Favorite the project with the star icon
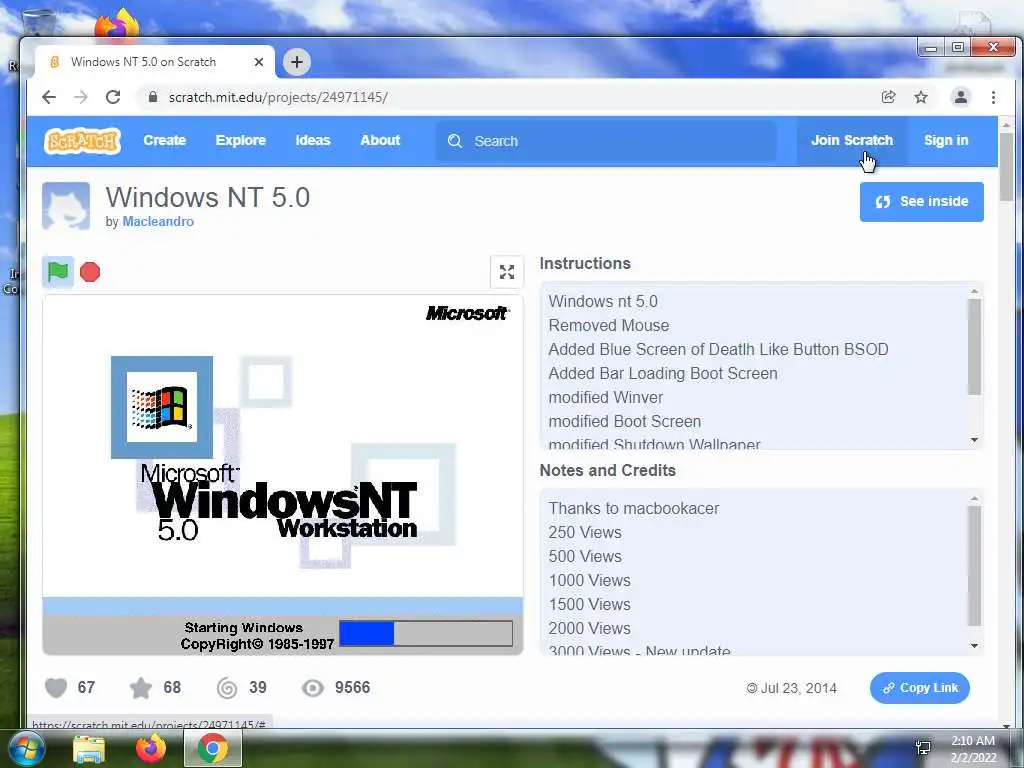1024x768 pixels. pyautogui.click(x=140, y=688)
